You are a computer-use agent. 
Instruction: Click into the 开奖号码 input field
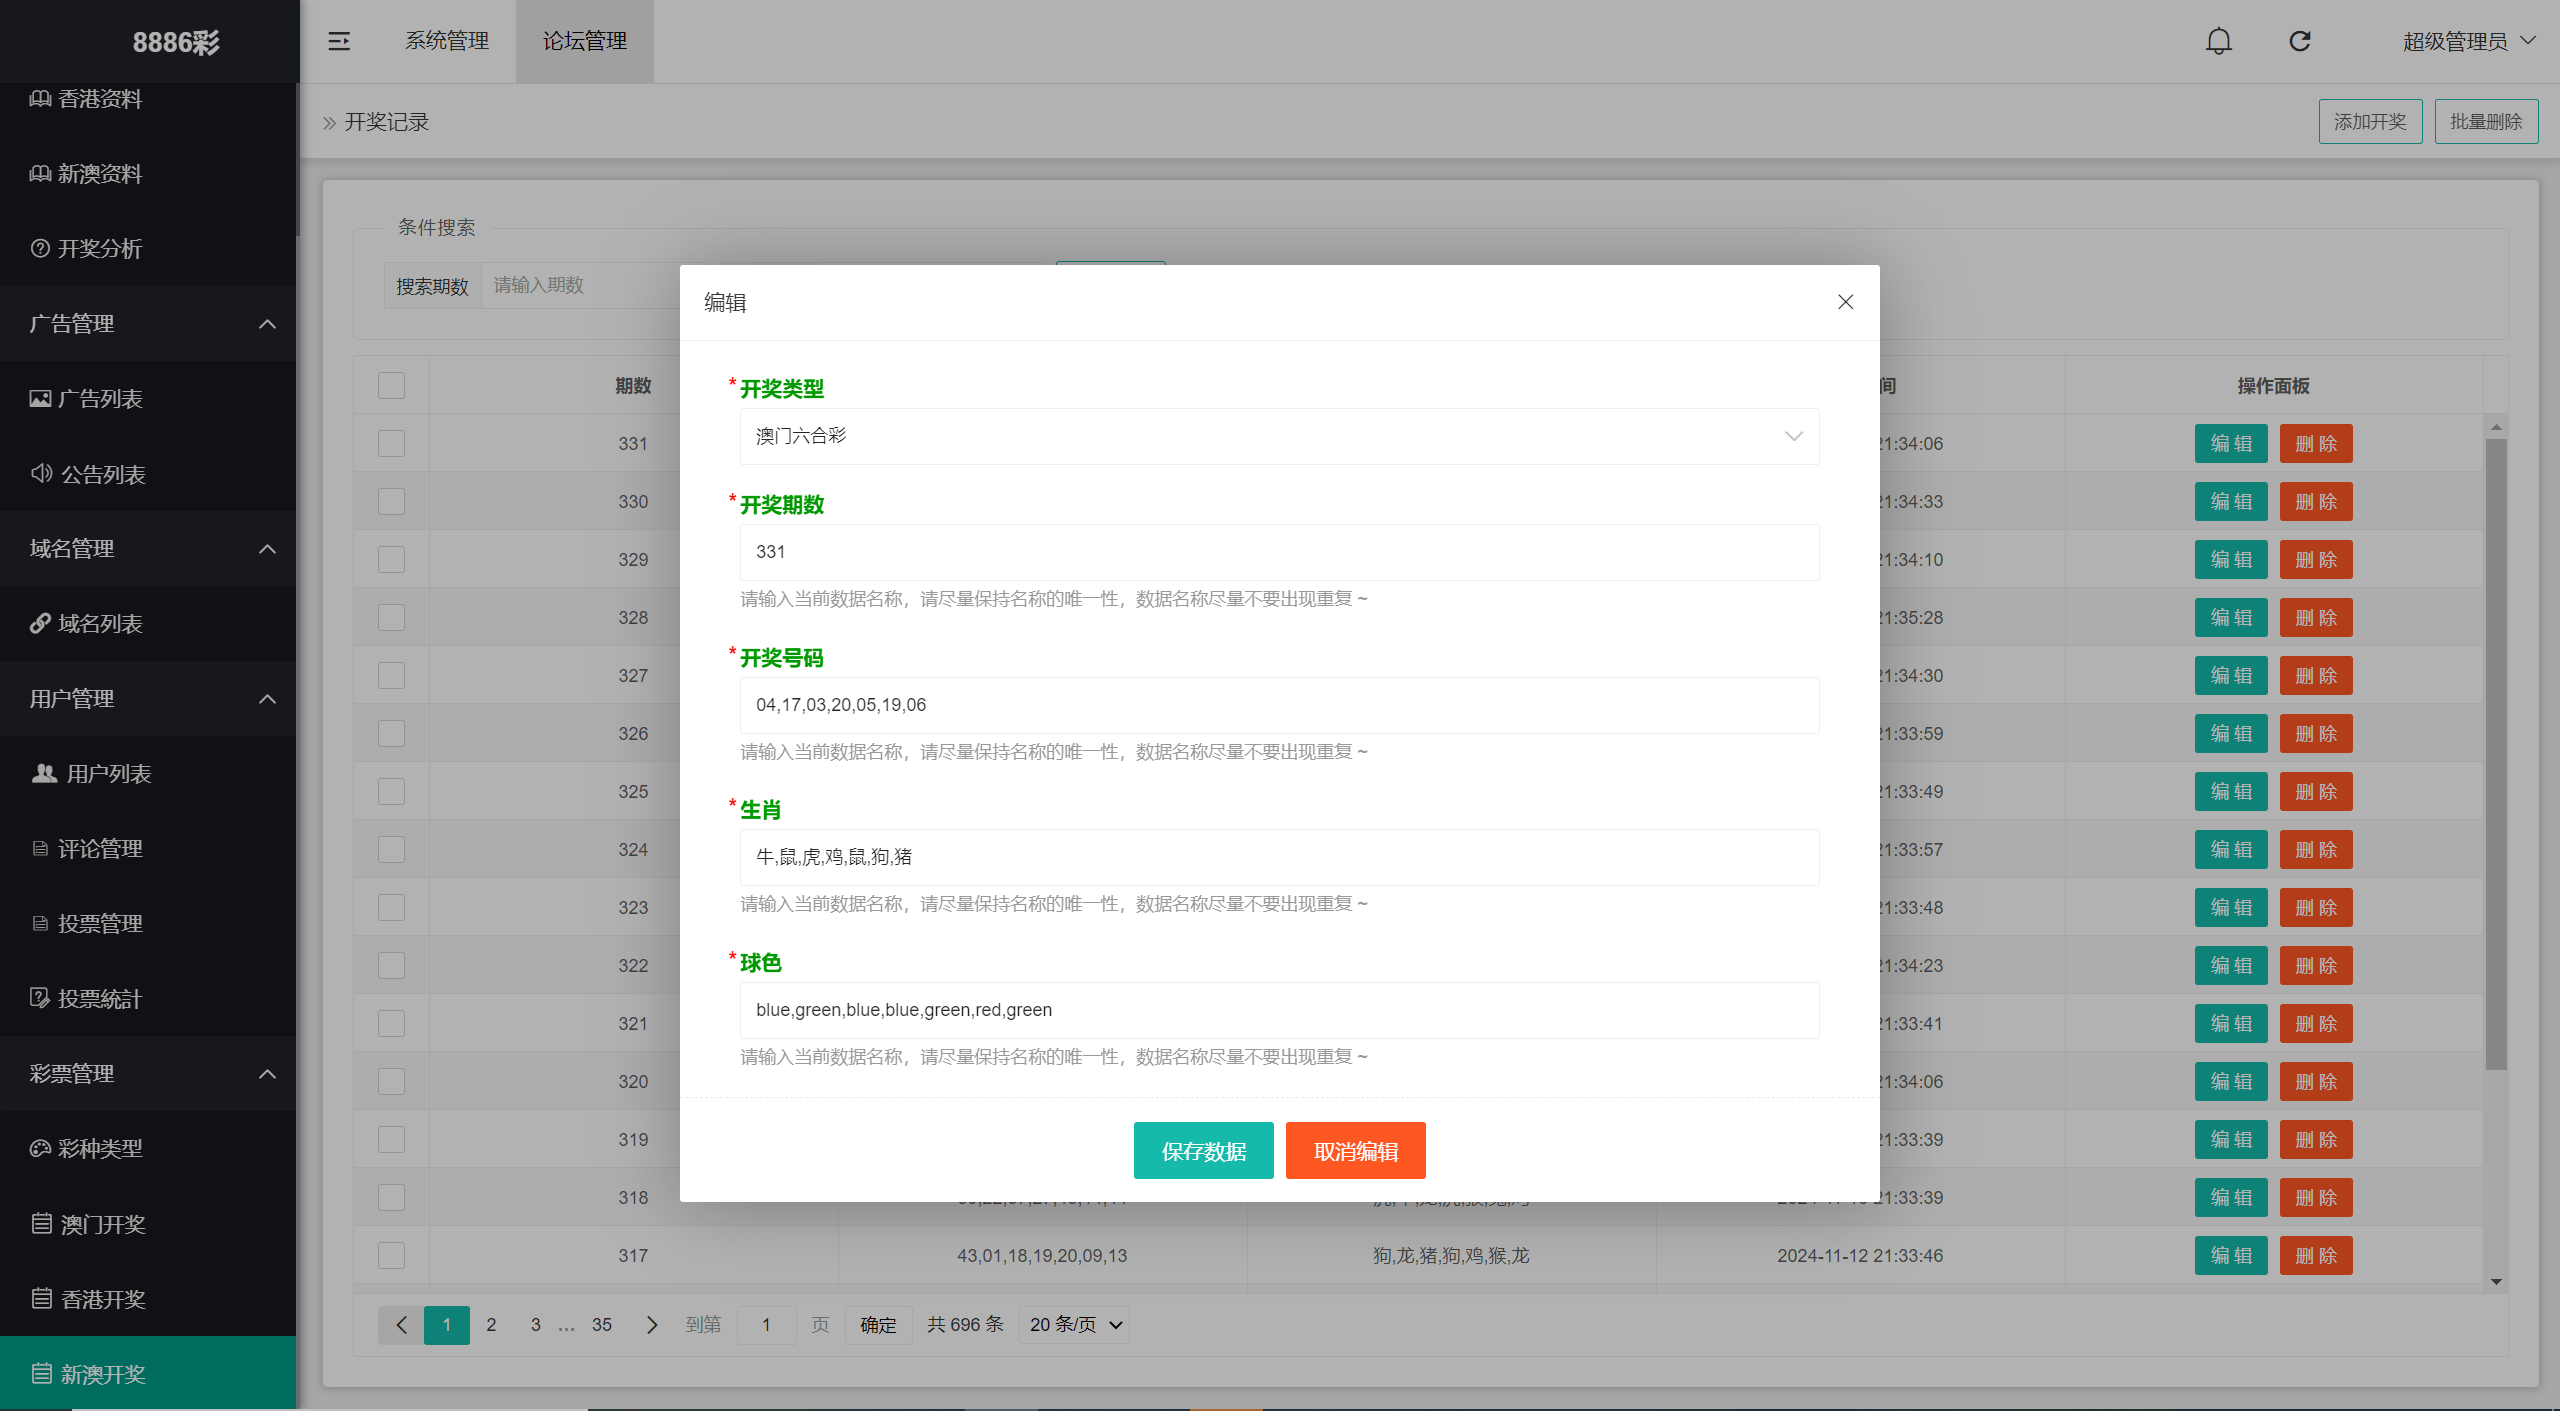(x=1278, y=705)
